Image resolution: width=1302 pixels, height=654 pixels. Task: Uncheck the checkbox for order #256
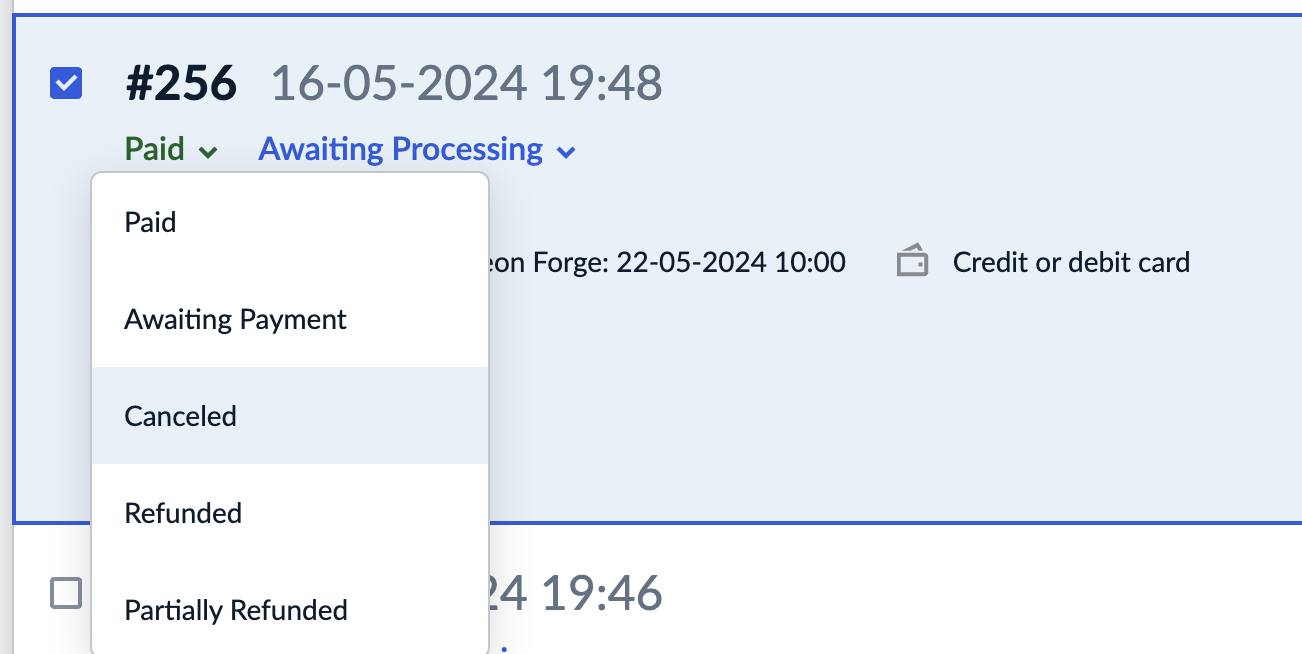coord(66,83)
